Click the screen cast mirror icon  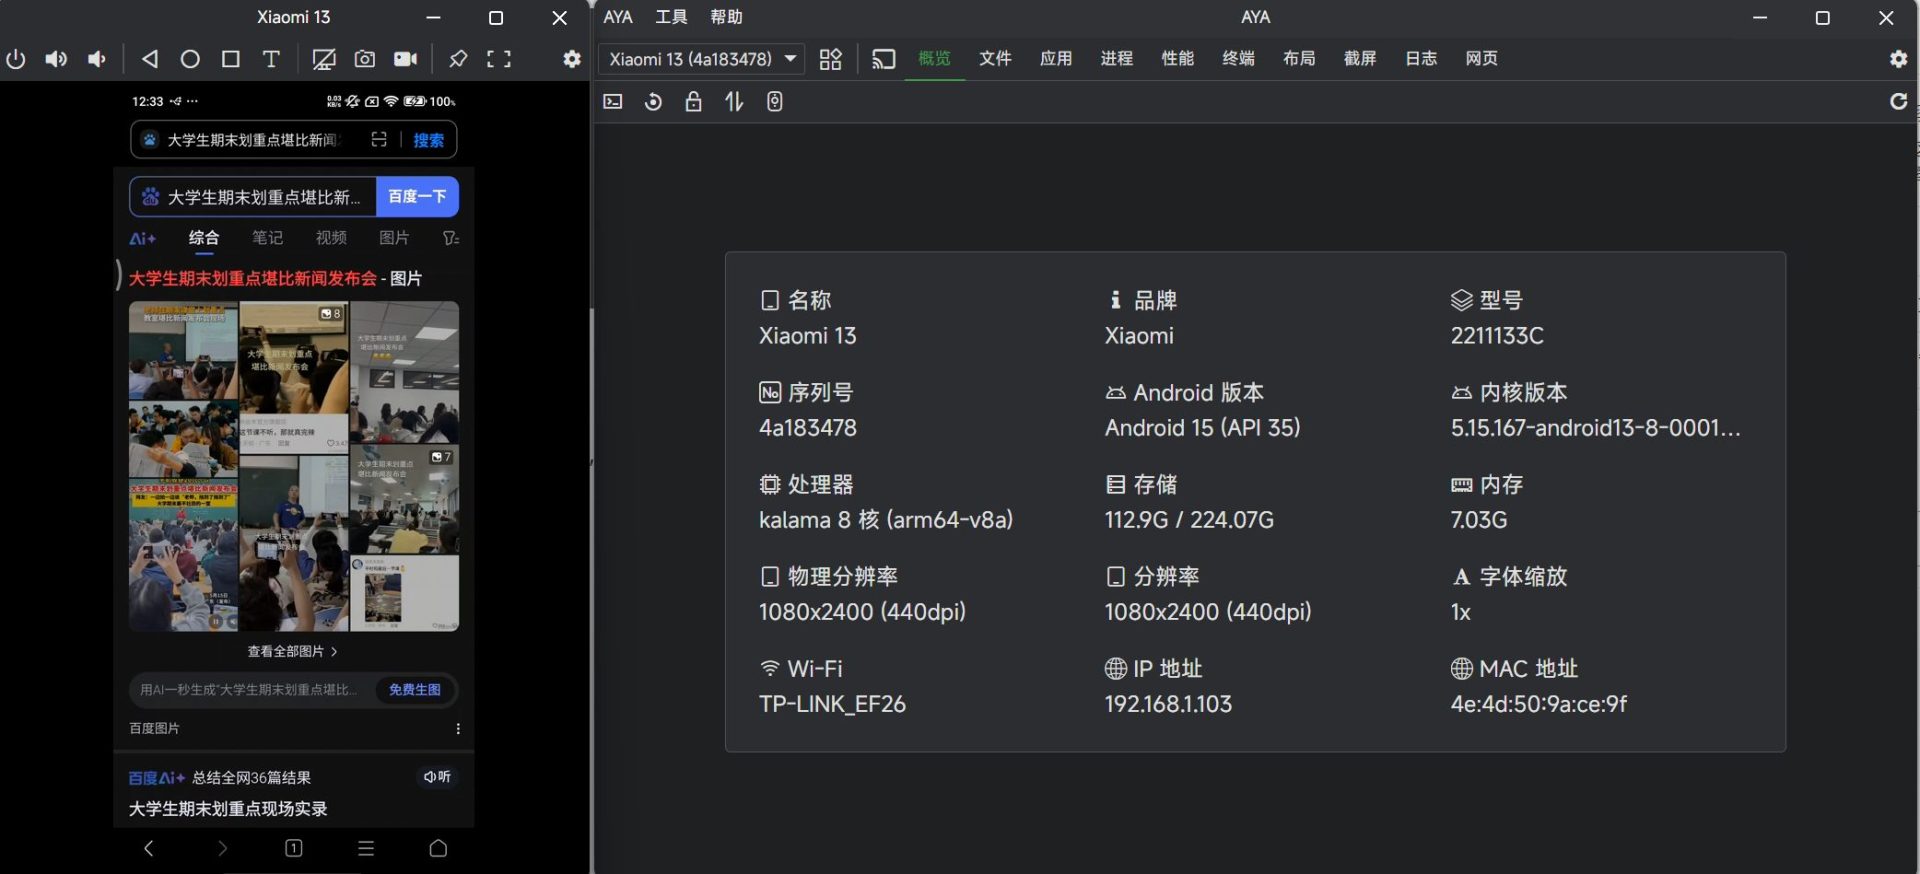pyautogui.click(x=884, y=59)
